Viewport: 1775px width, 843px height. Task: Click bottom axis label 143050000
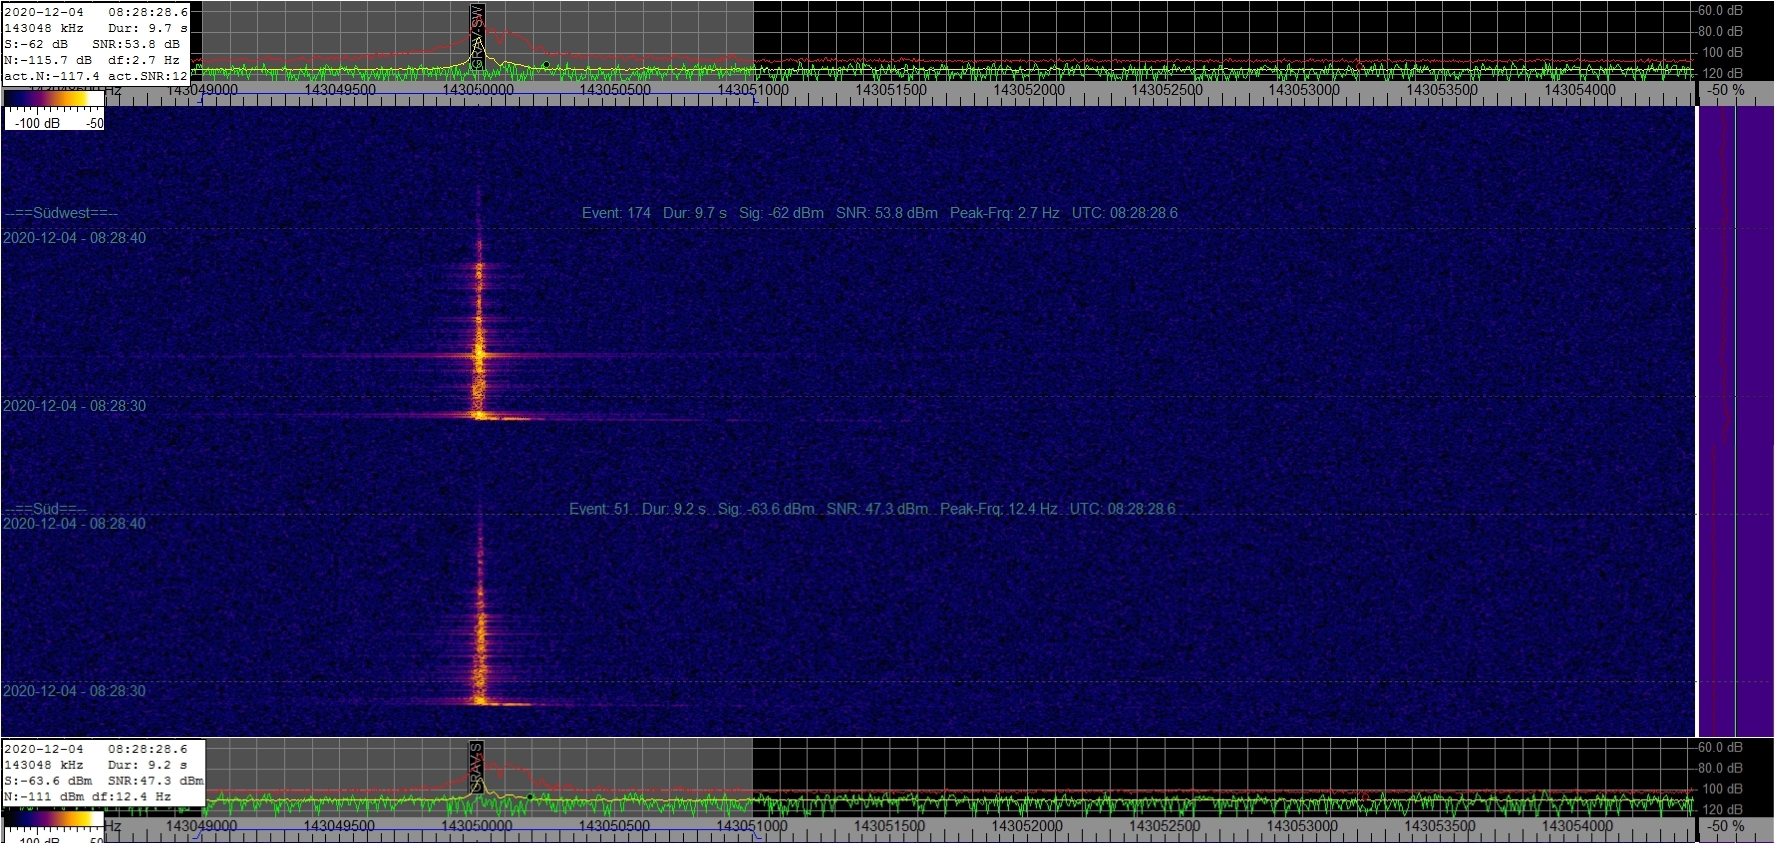coord(477,826)
